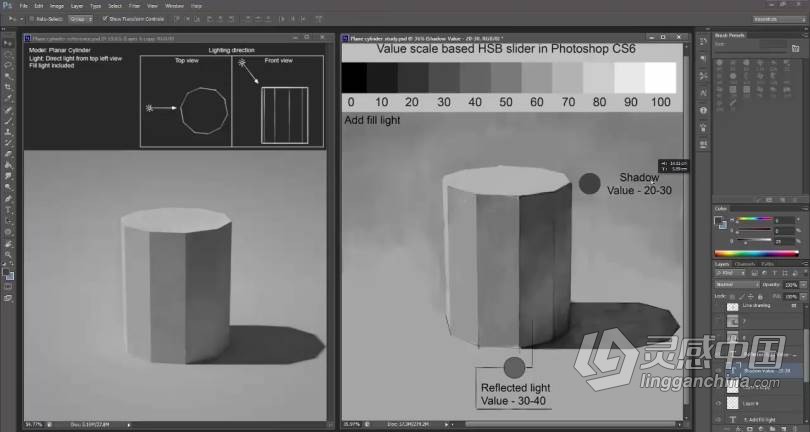Click the brightness slider in Color panel
The image size is (810, 432).
click(754, 240)
